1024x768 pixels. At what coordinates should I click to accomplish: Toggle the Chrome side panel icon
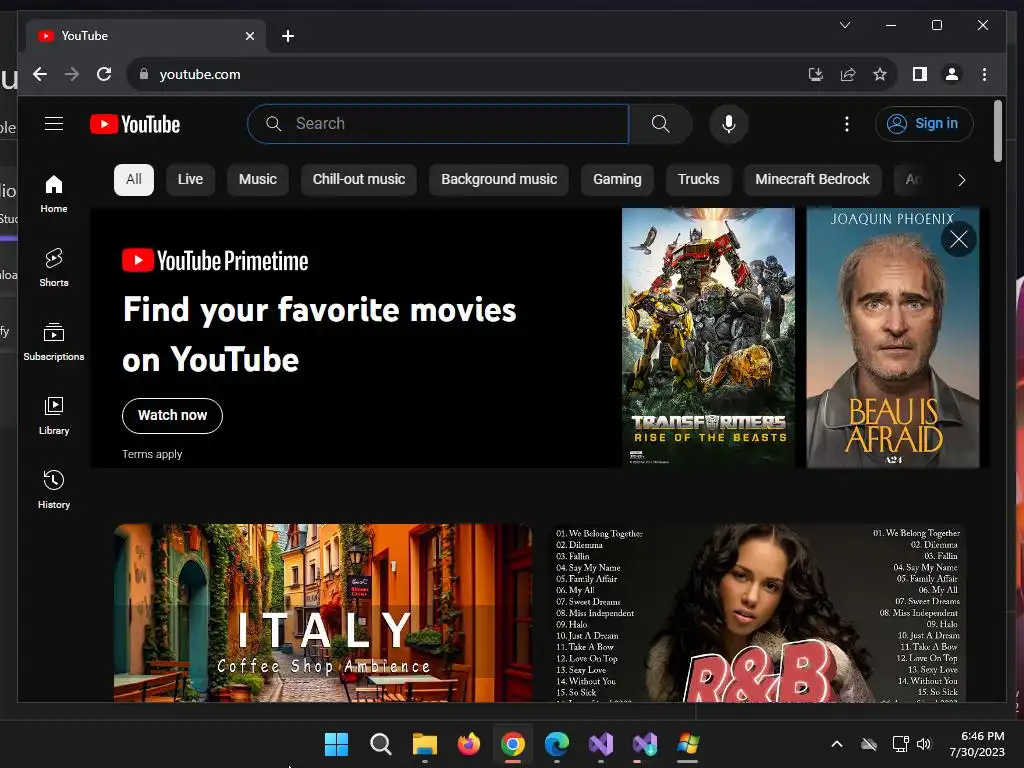tap(920, 74)
